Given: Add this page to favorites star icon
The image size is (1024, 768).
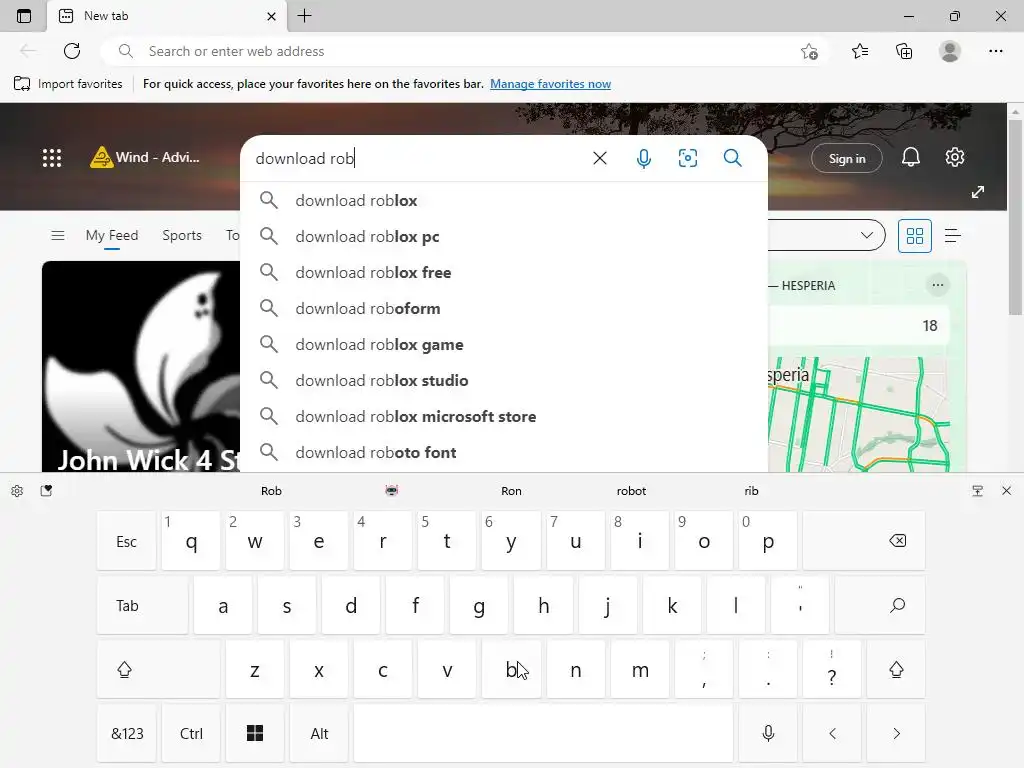Looking at the screenshot, I should click(x=809, y=51).
